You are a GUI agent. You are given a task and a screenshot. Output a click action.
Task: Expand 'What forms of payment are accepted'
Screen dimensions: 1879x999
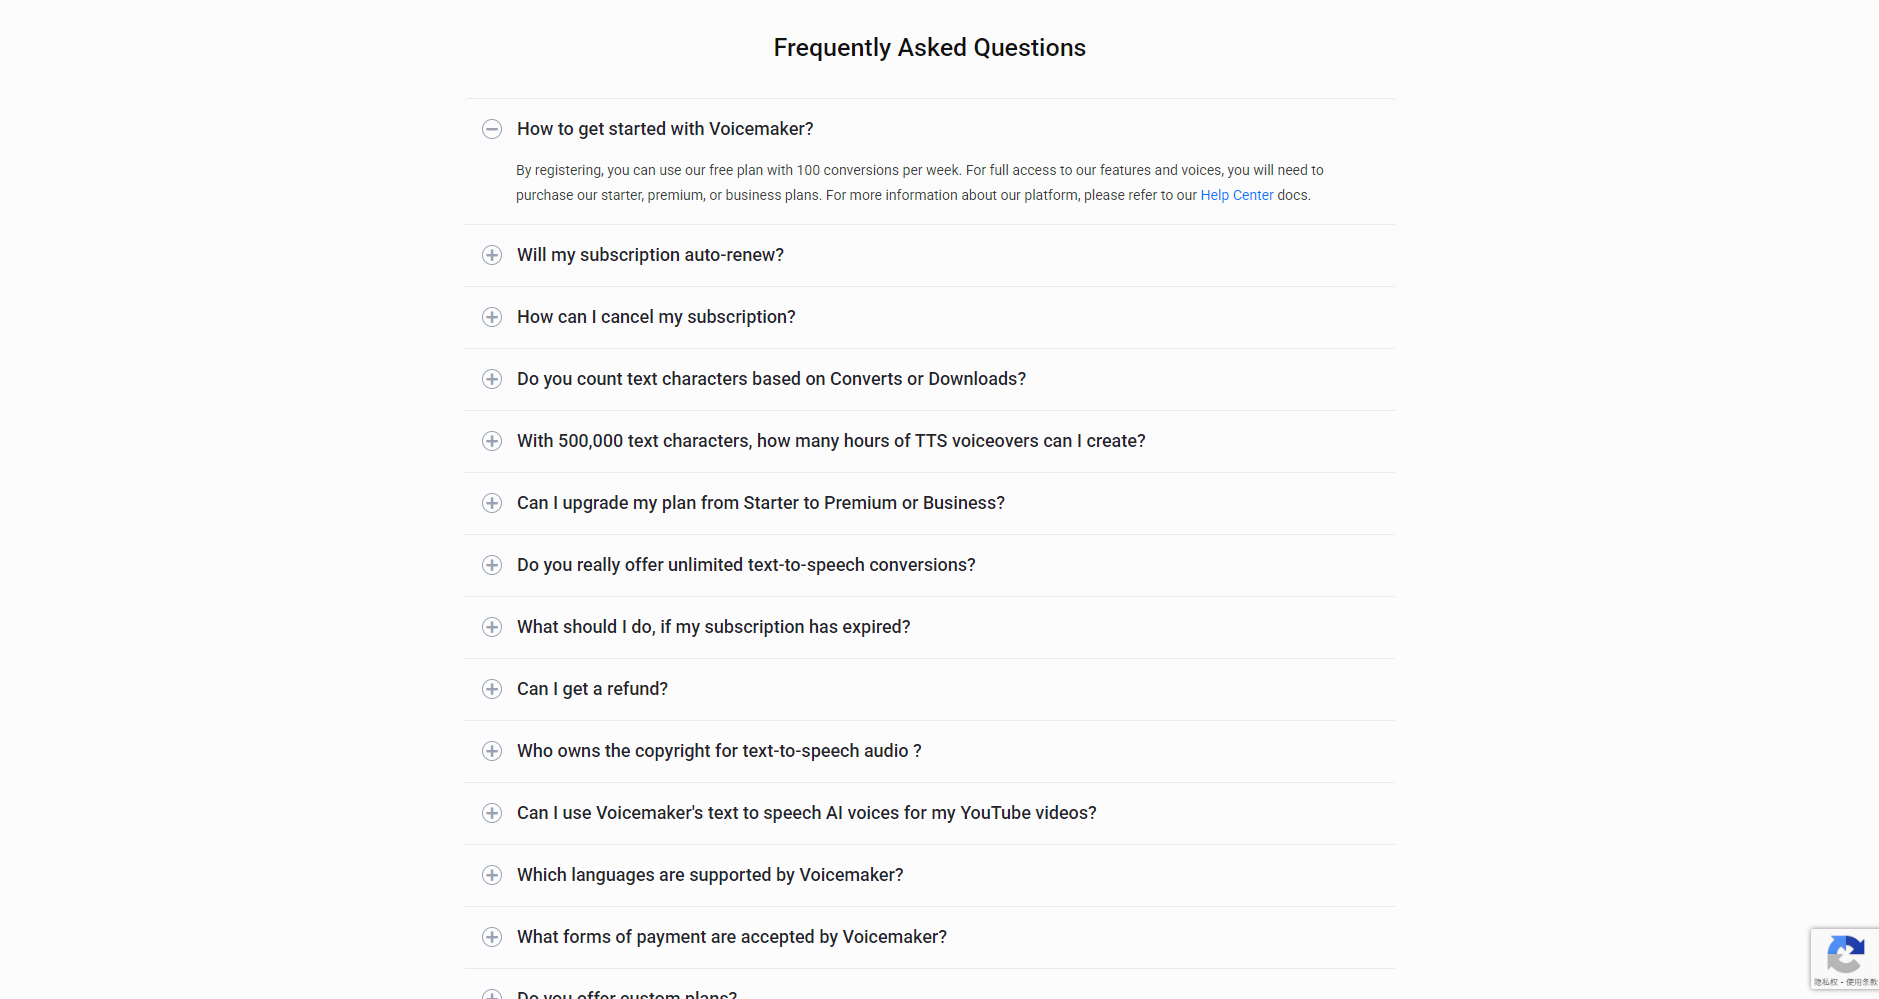point(731,937)
